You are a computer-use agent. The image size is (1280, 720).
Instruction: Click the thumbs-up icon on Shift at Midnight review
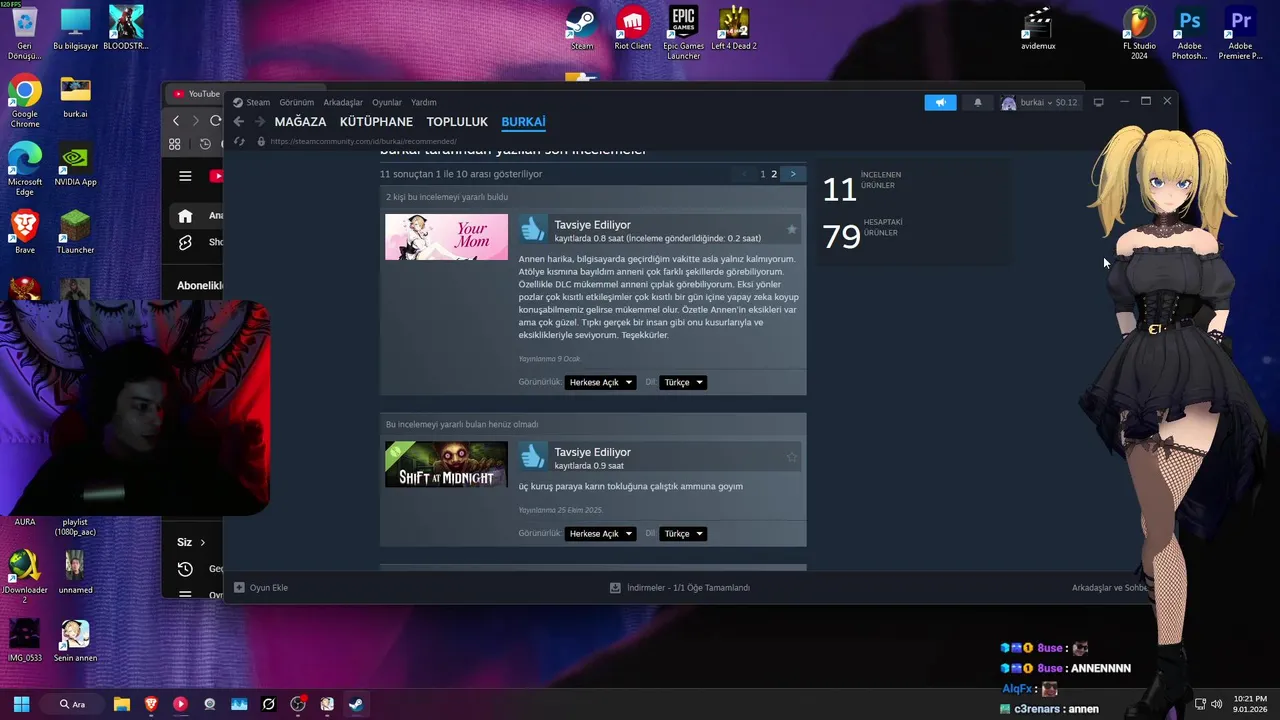click(x=533, y=456)
